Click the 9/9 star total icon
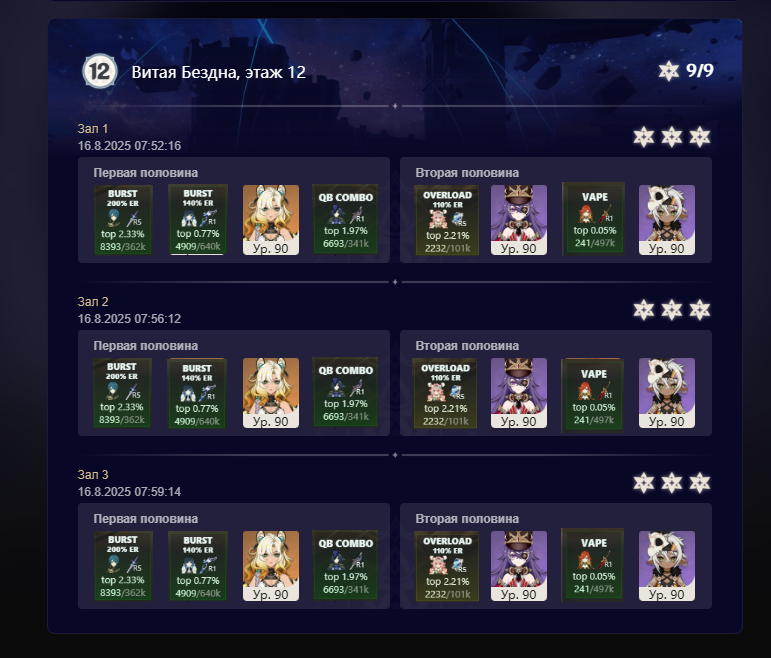This screenshot has width=771, height=658. tap(669, 71)
